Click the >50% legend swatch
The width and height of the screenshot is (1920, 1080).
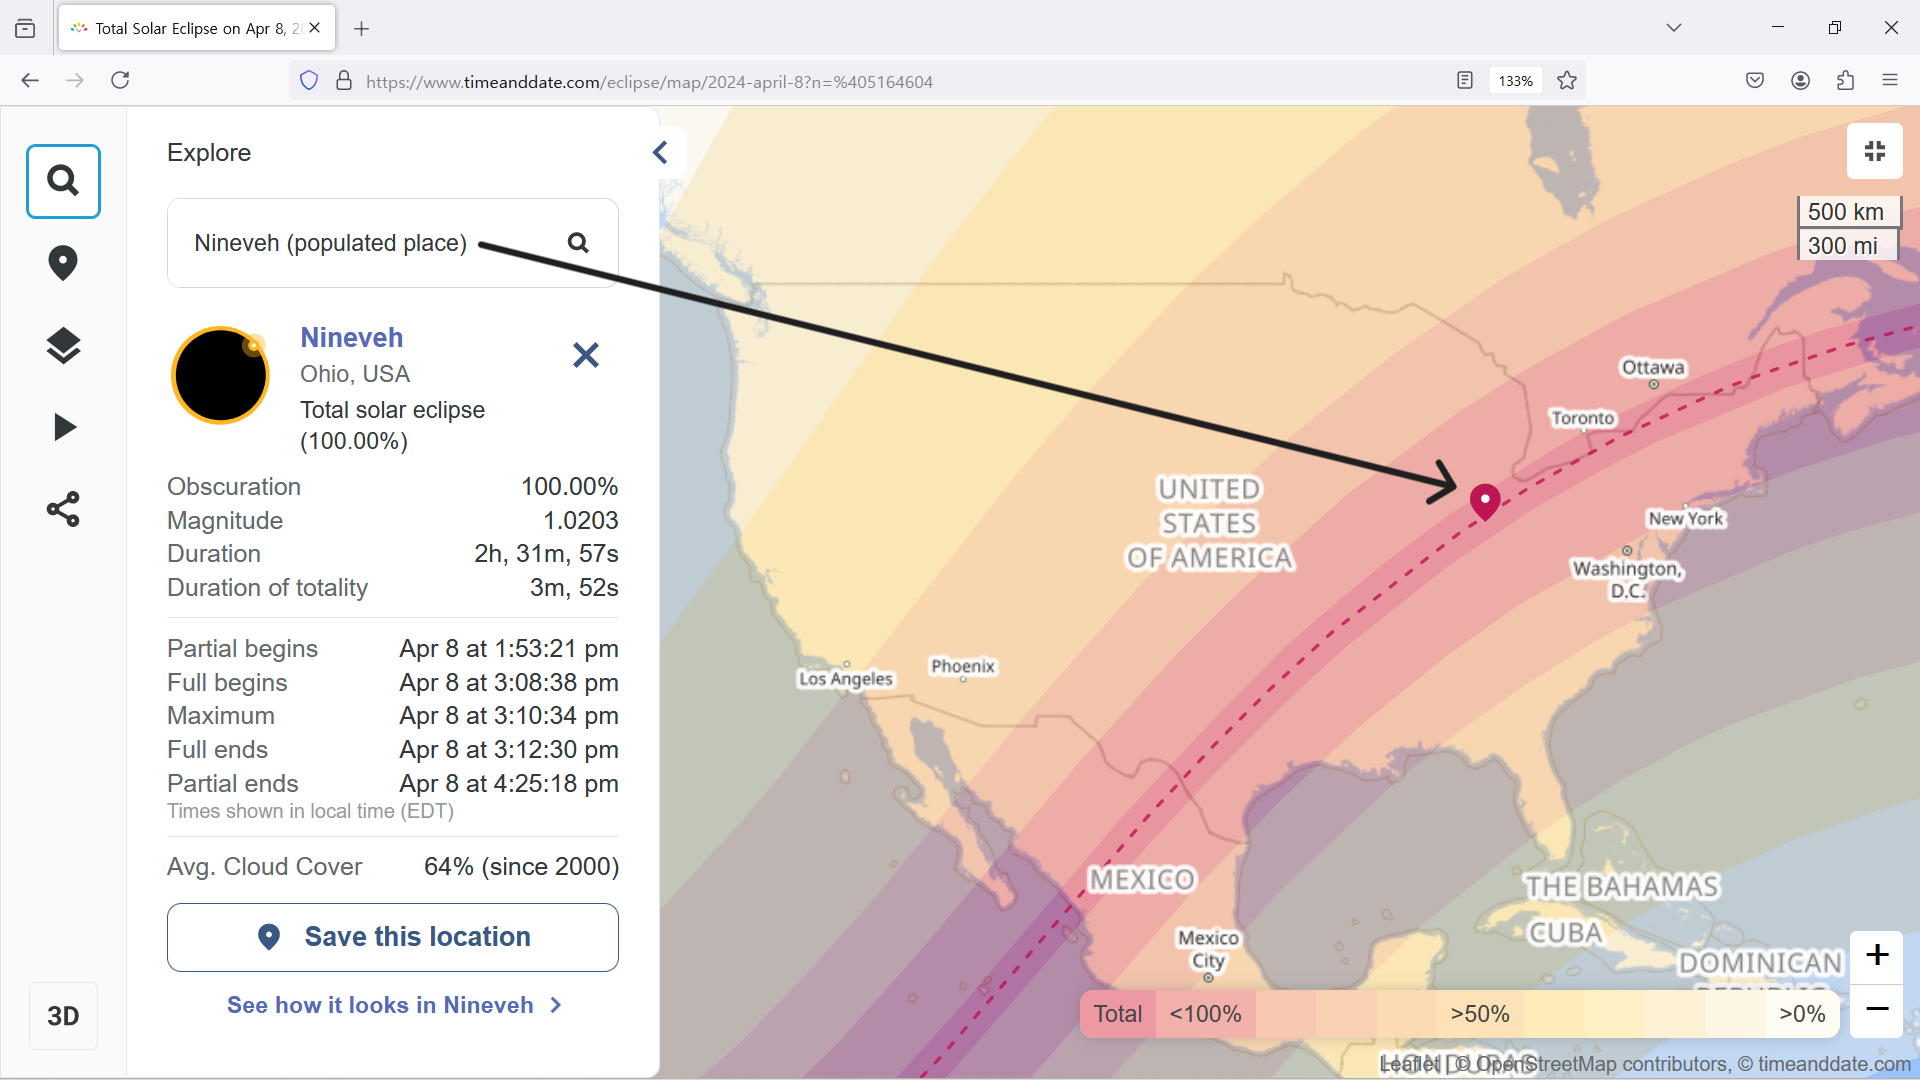tap(1480, 1014)
